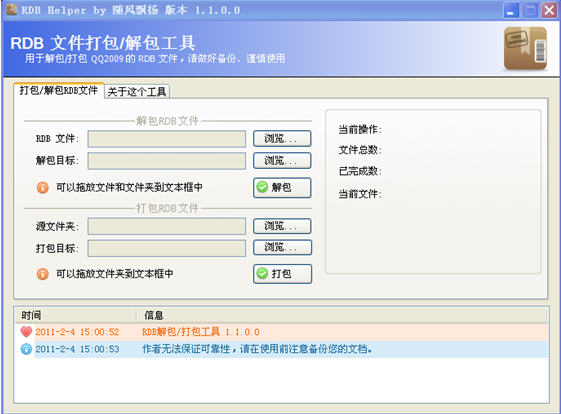Focus the 解包目标 text field
561x414 pixels.
click(x=167, y=161)
